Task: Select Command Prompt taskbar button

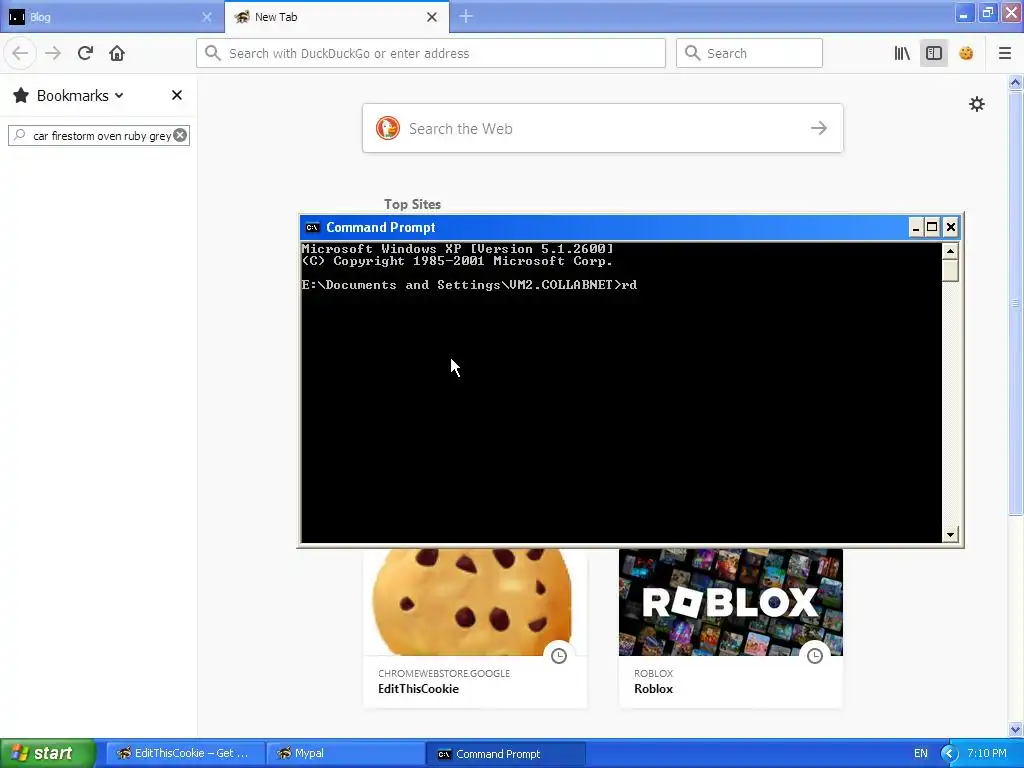Action: (x=506, y=753)
